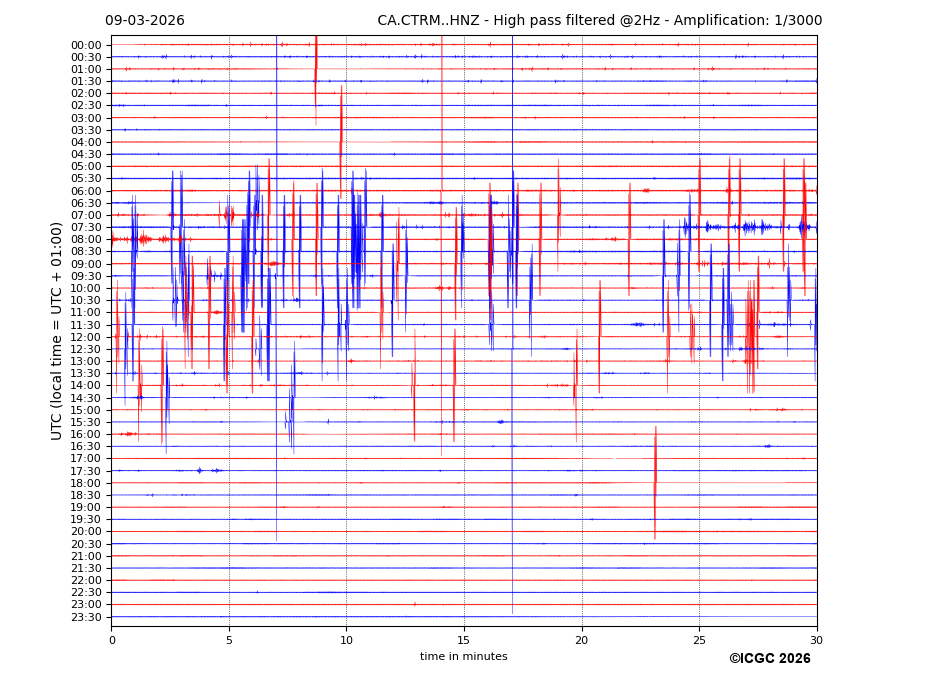This screenshot has width=927, height=696.
Task: Click the CA.CTRM..HNZ station title text
Action: coord(596,21)
